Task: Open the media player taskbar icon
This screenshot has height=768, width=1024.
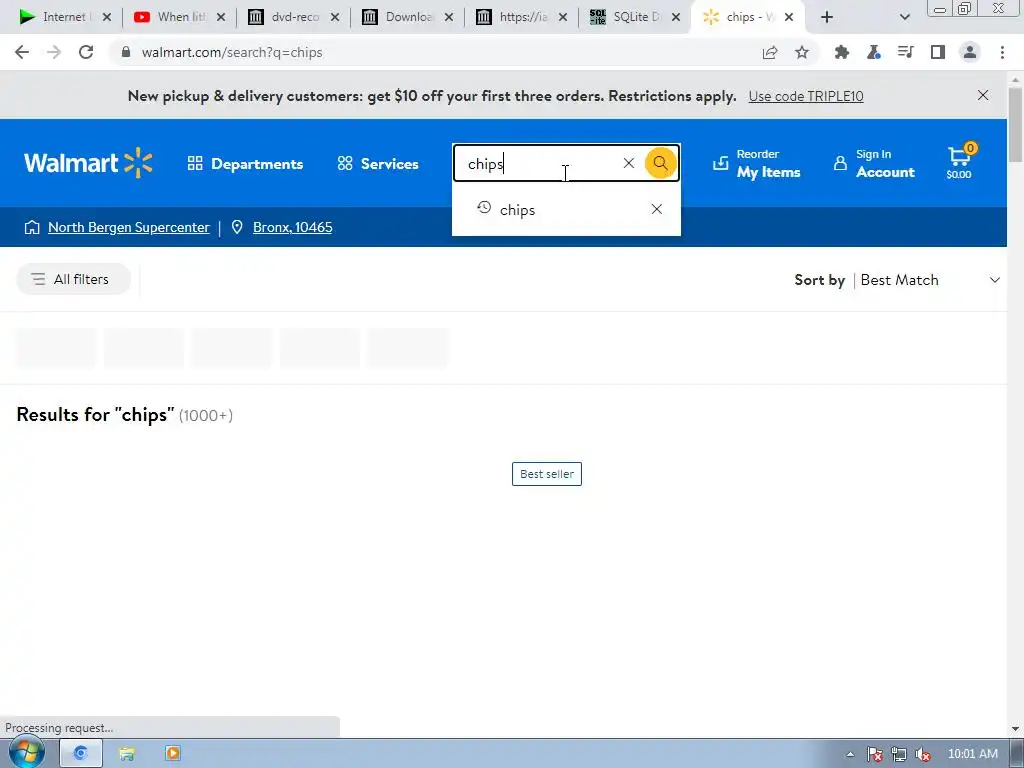Action: [173, 754]
